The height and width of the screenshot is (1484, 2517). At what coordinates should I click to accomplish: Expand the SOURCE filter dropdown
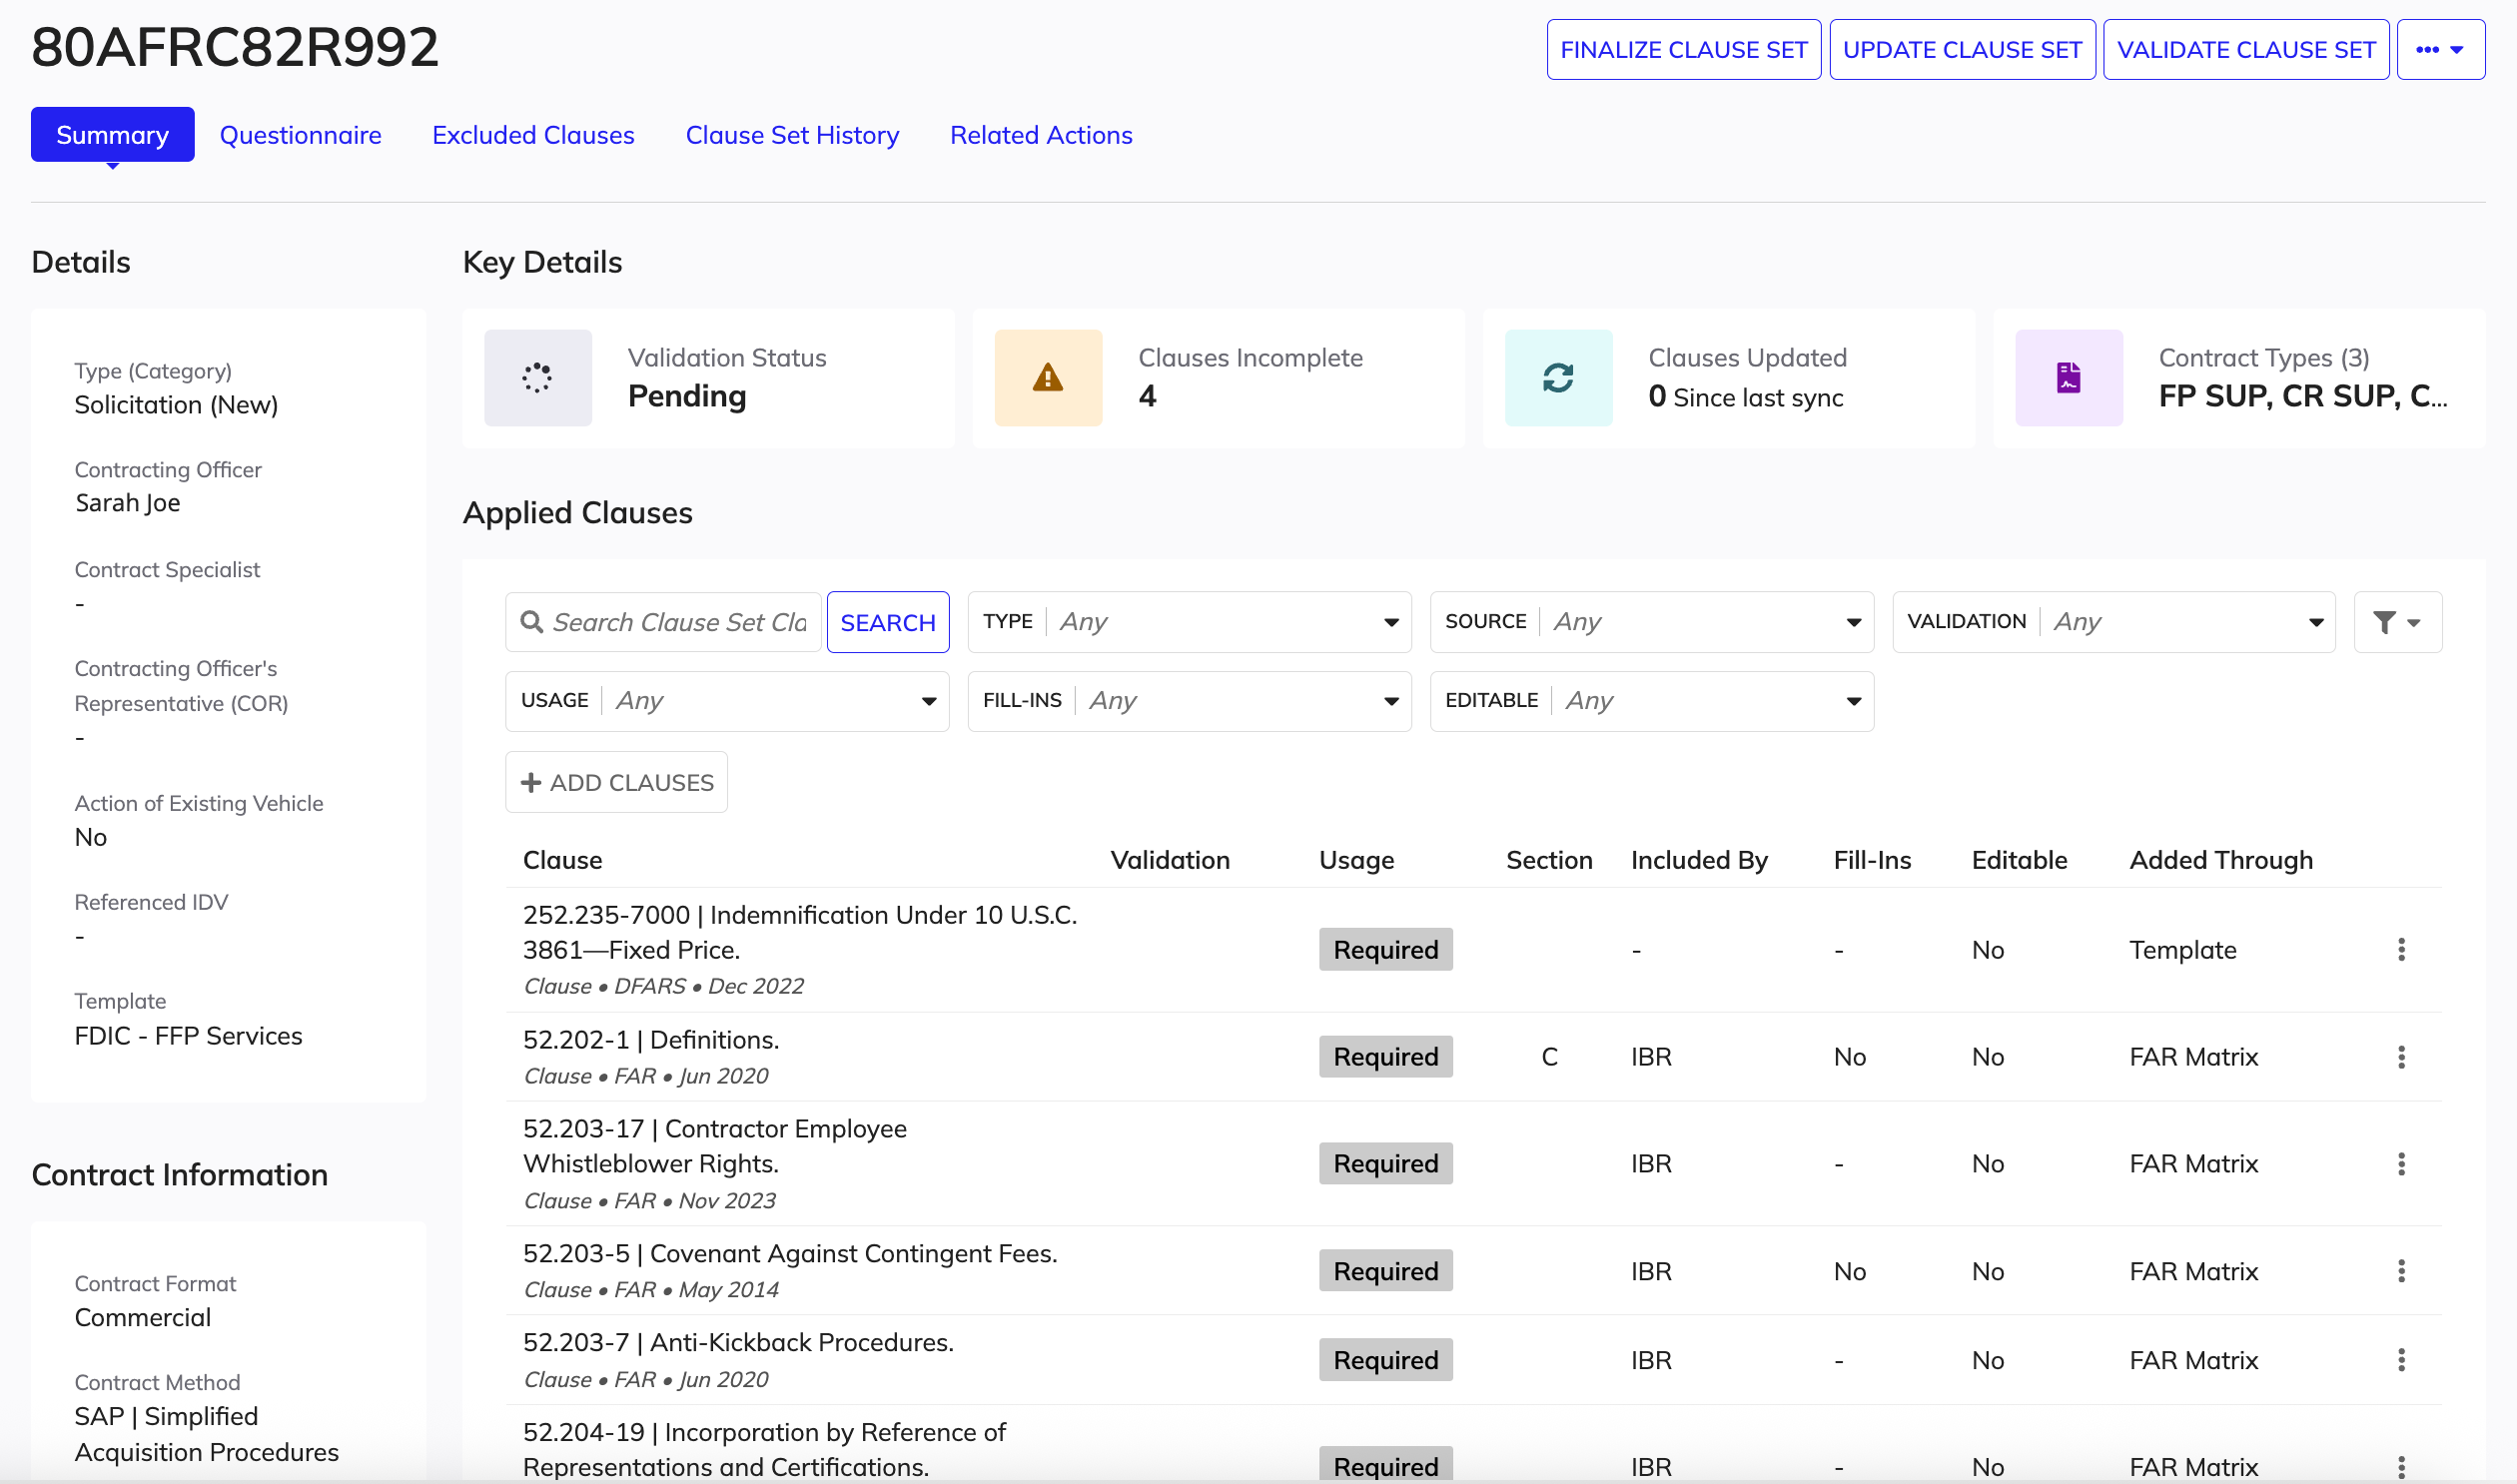pyautogui.click(x=1651, y=622)
